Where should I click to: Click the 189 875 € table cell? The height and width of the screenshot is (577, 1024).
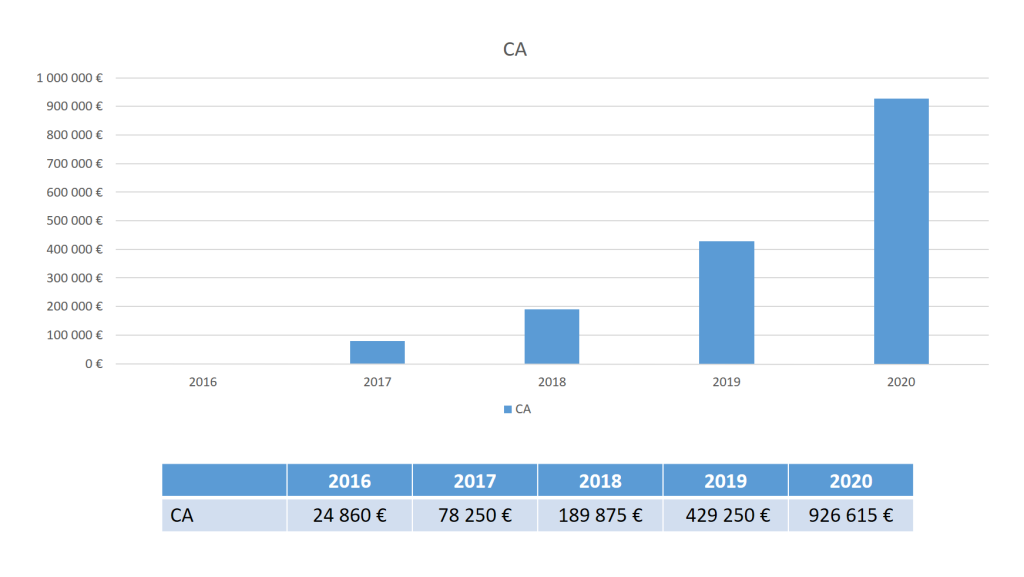coord(600,515)
